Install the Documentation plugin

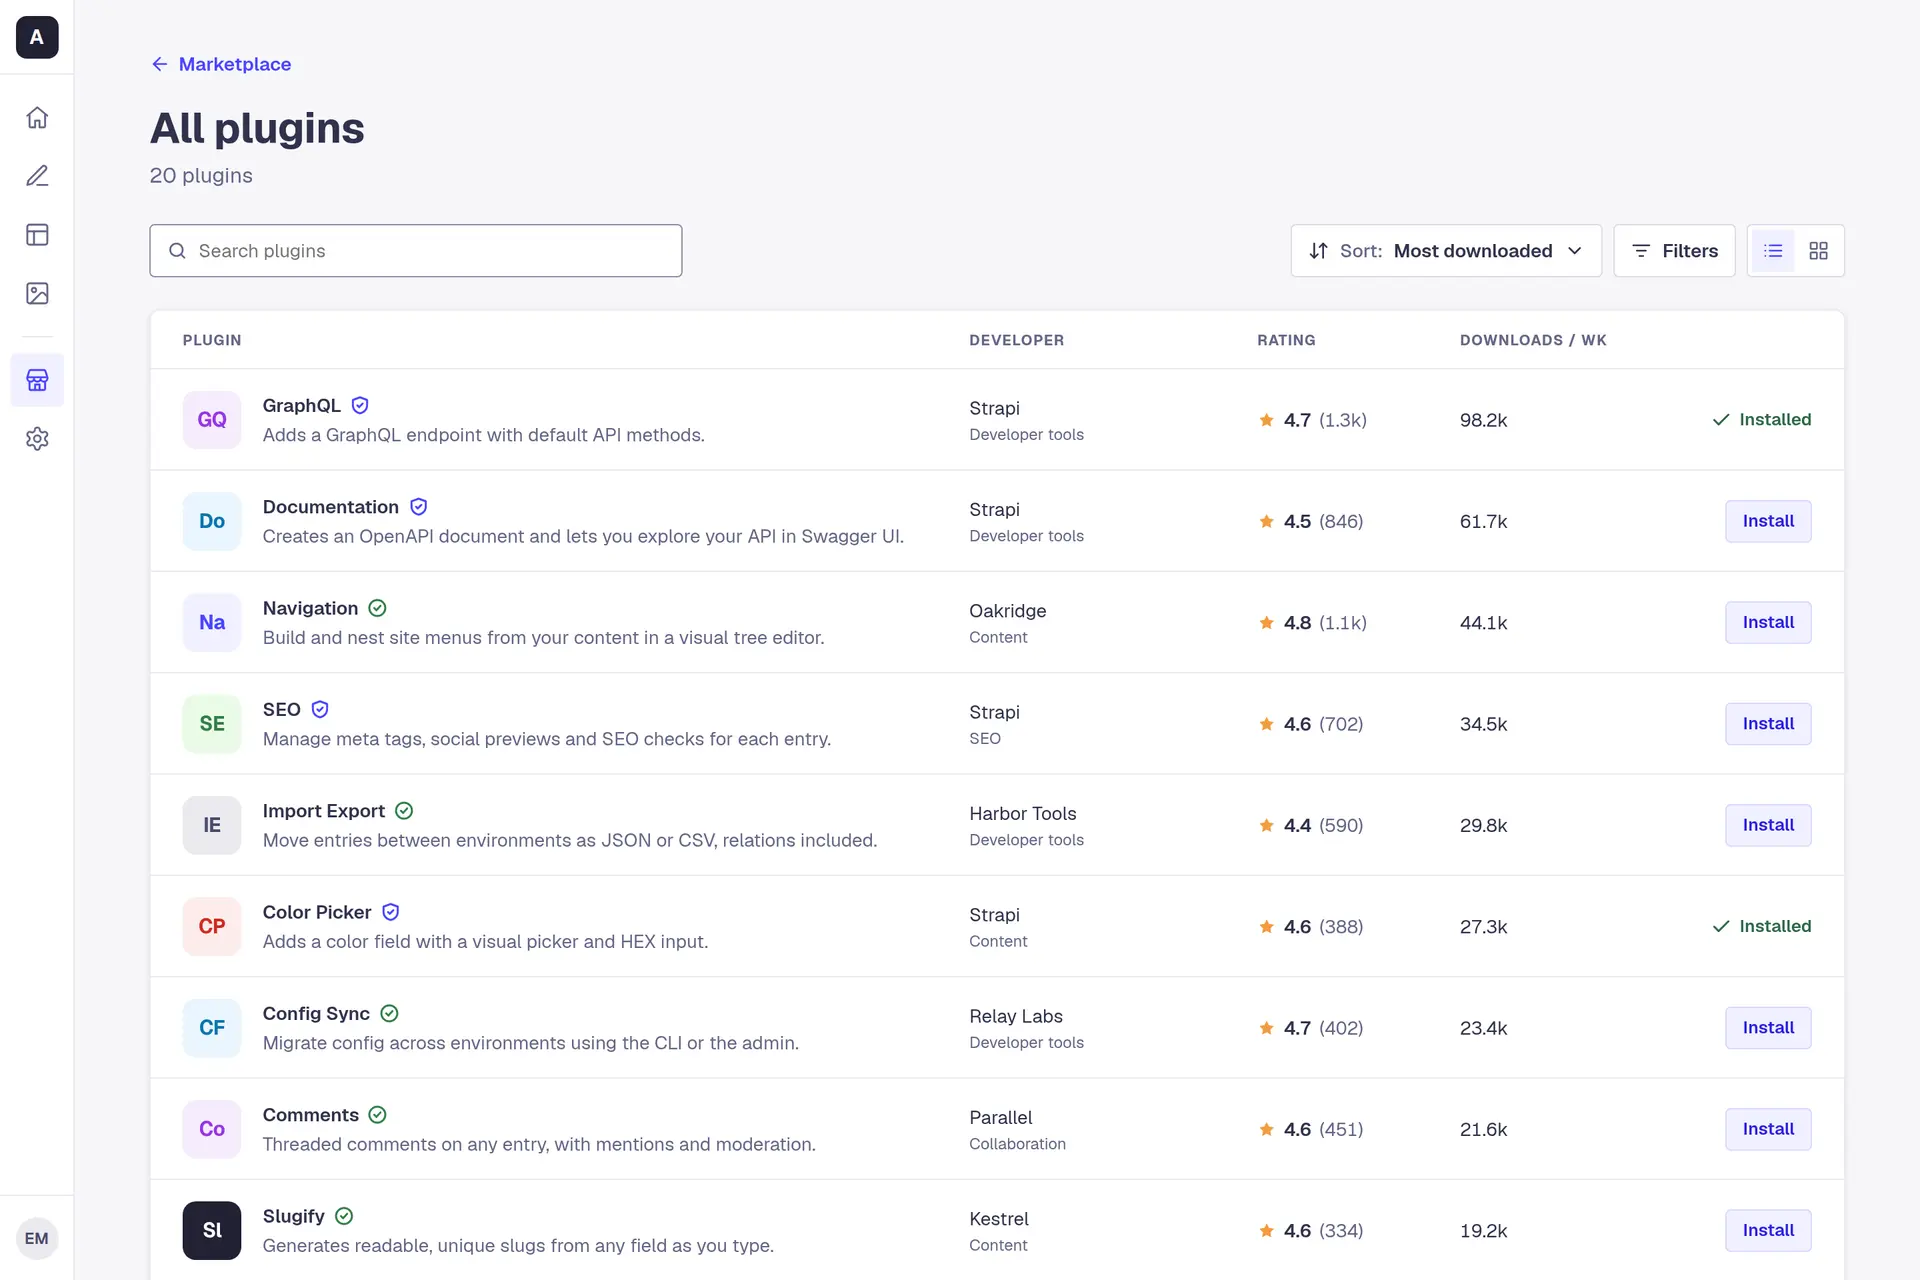1768,521
